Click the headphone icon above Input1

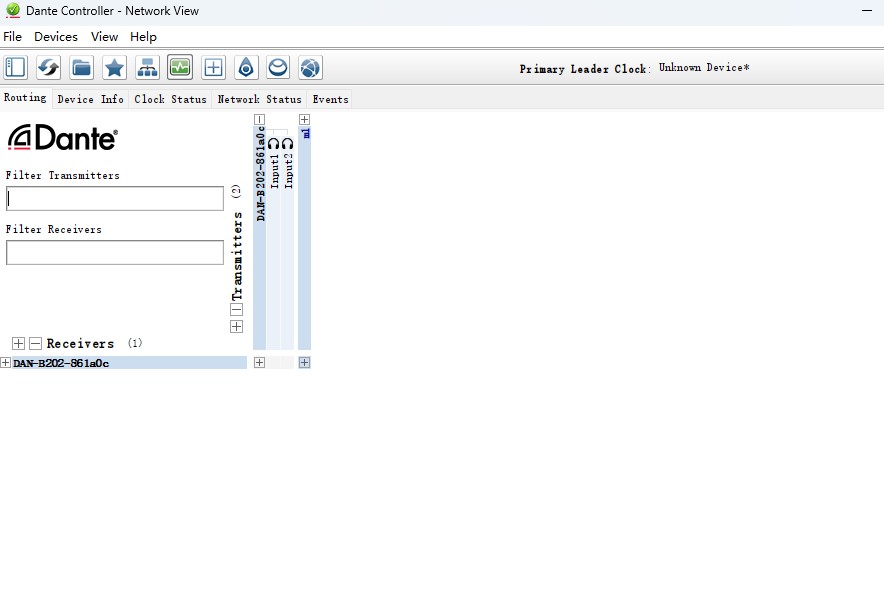(x=273, y=143)
